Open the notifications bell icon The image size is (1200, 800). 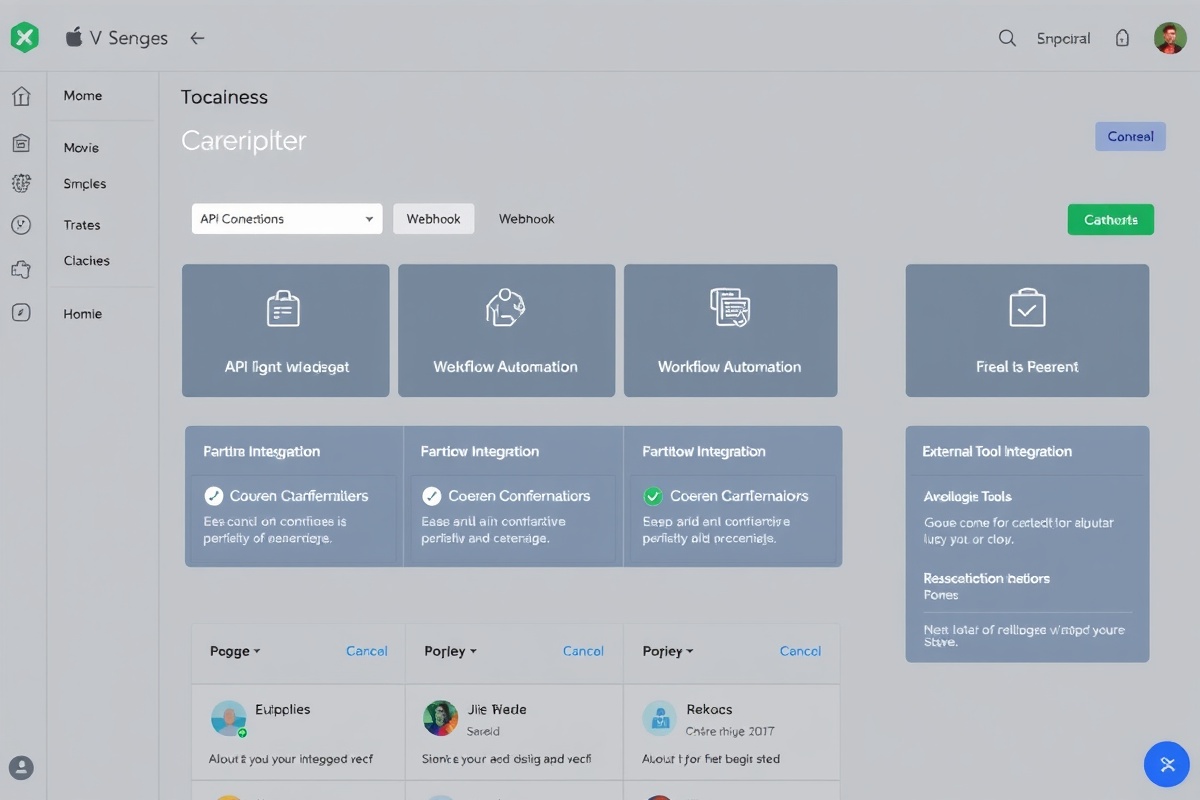1122,37
